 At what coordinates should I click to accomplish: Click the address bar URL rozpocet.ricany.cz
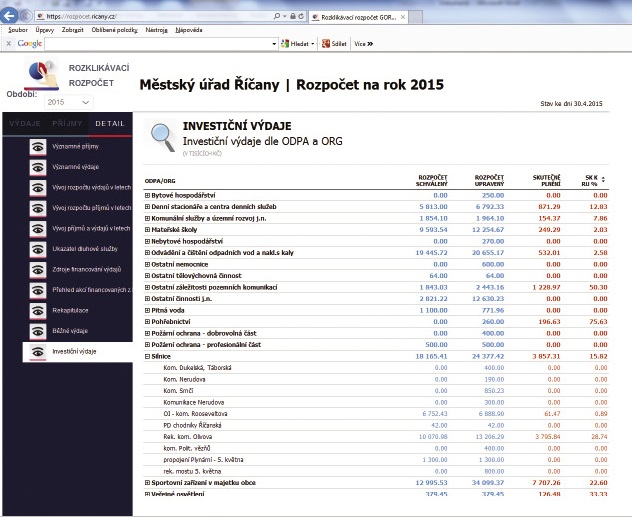click(81, 17)
